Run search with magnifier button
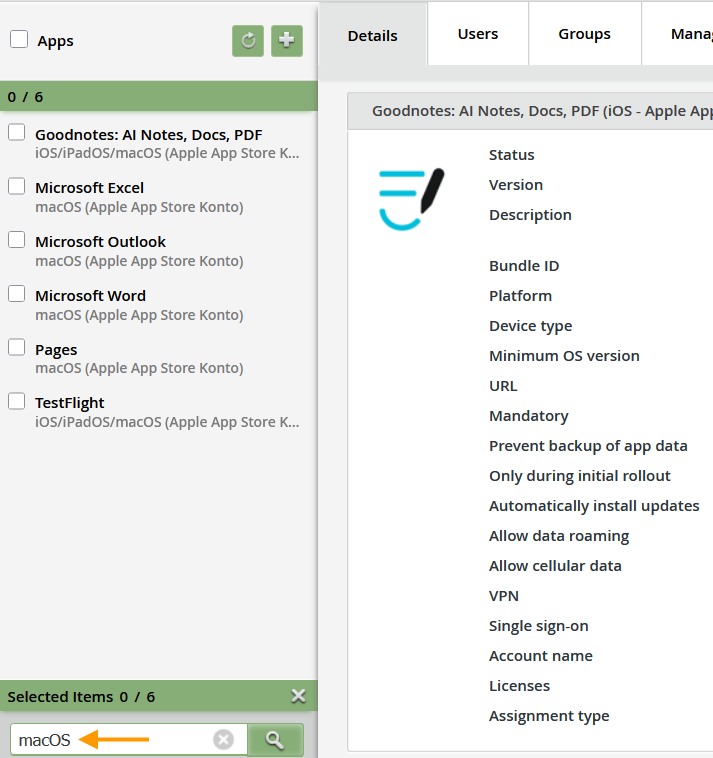This screenshot has height=758, width=713. tap(275, 740)
